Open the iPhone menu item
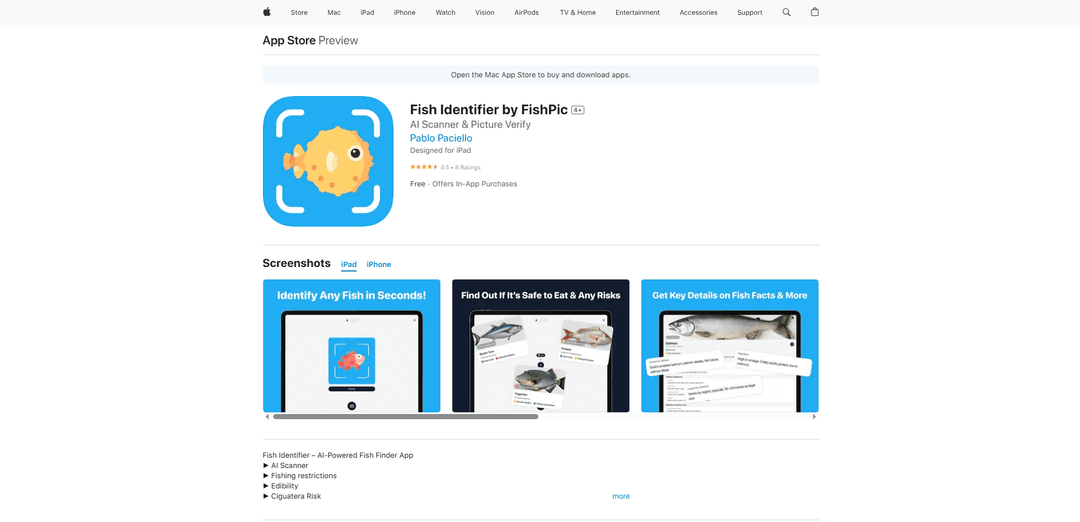The width and height of the screenshot is (1080, 522). click(x=404, y=12)
